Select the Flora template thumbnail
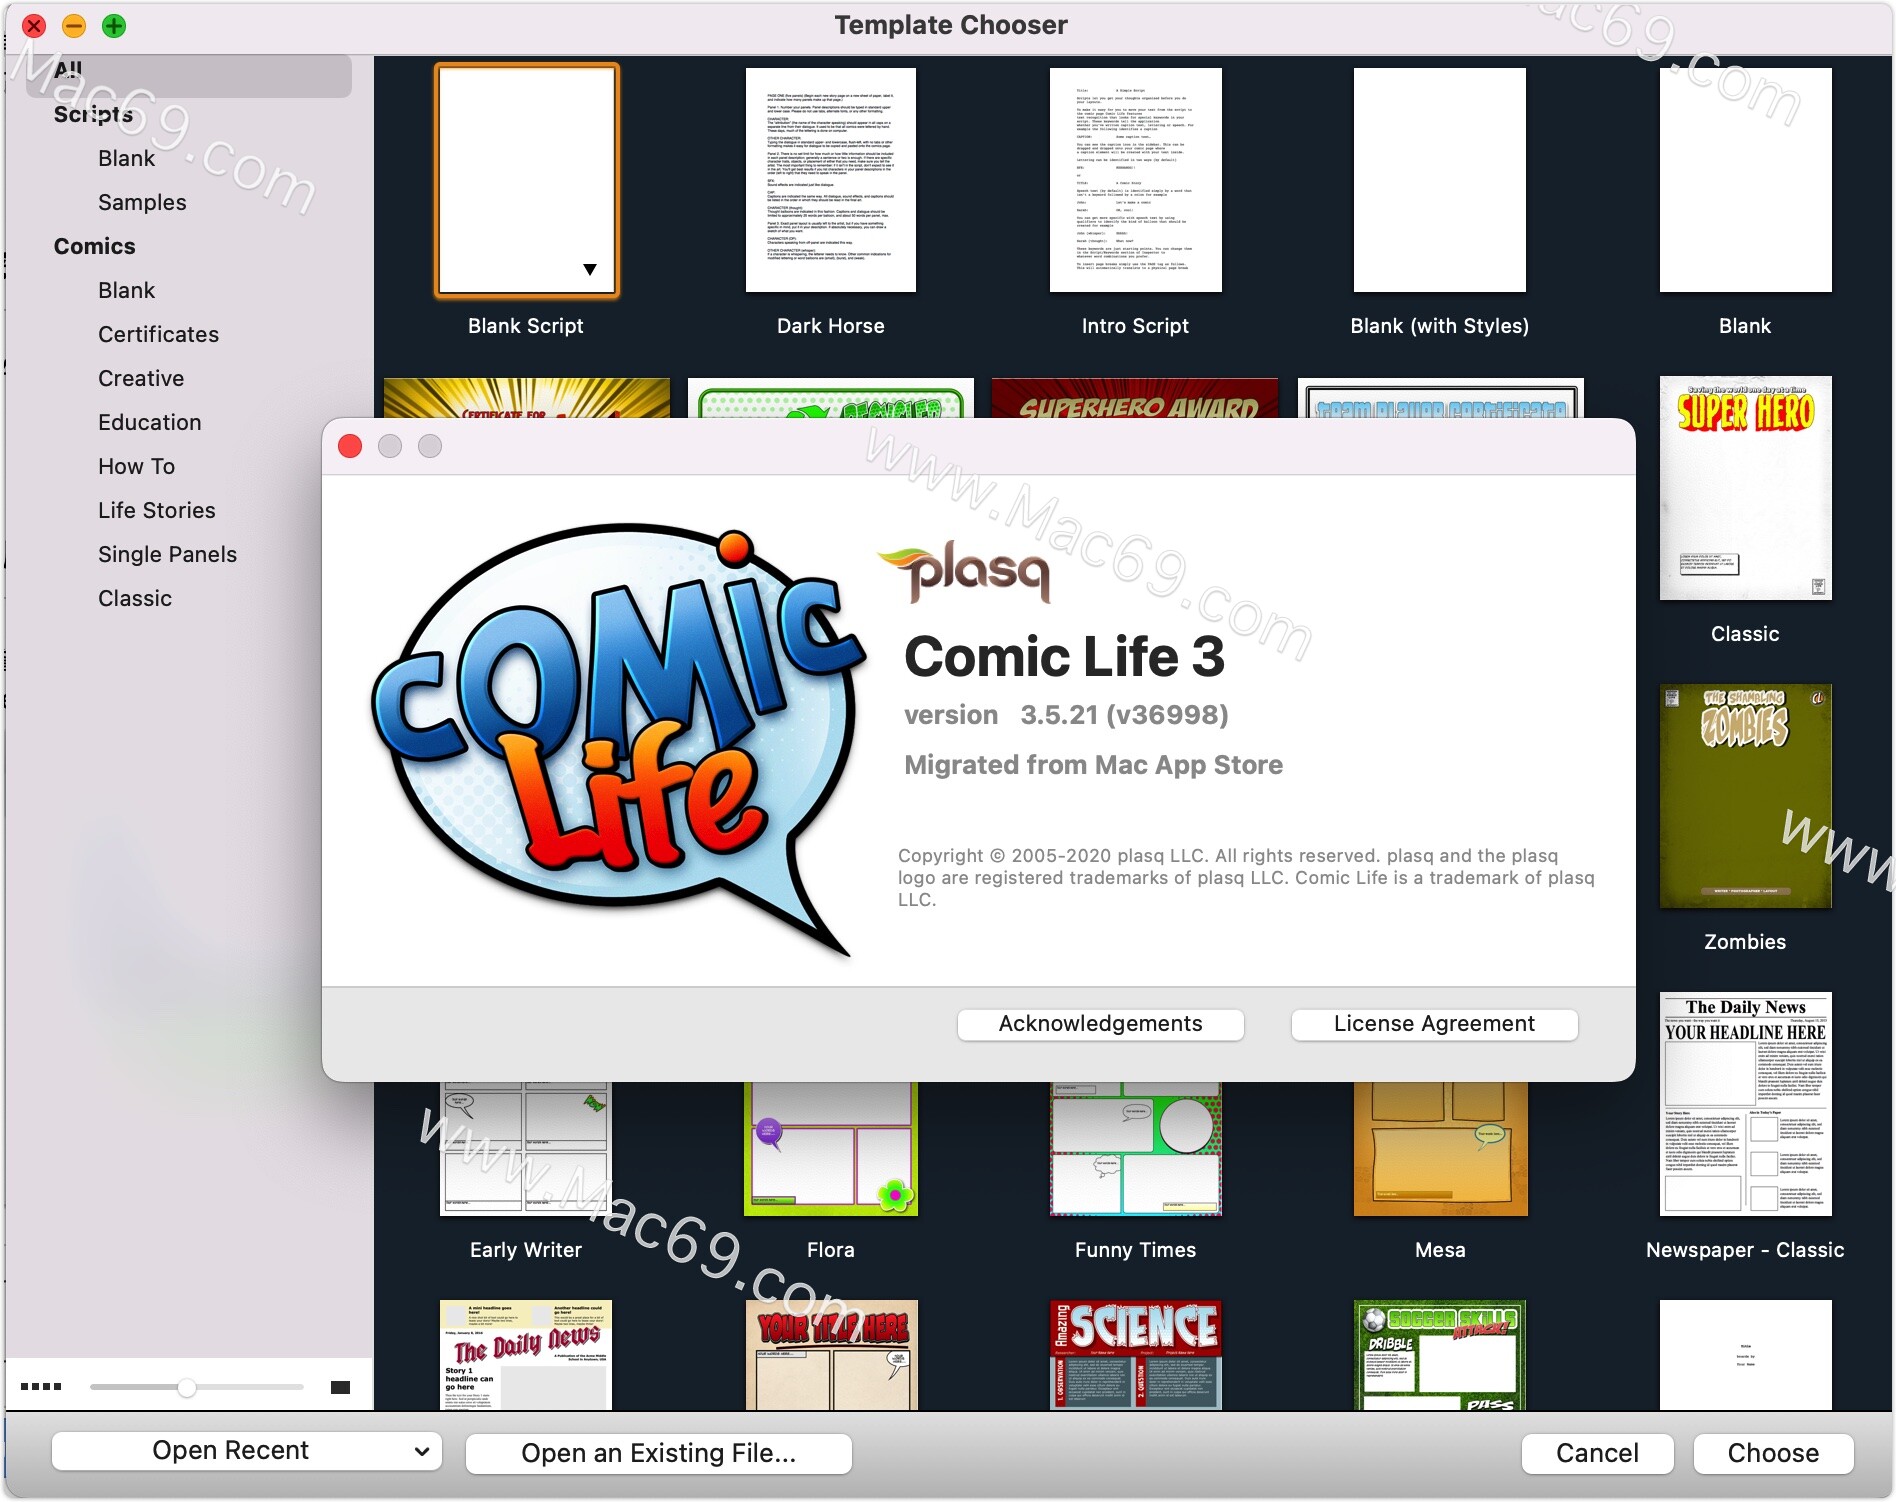 click(x=831, y=1149)
